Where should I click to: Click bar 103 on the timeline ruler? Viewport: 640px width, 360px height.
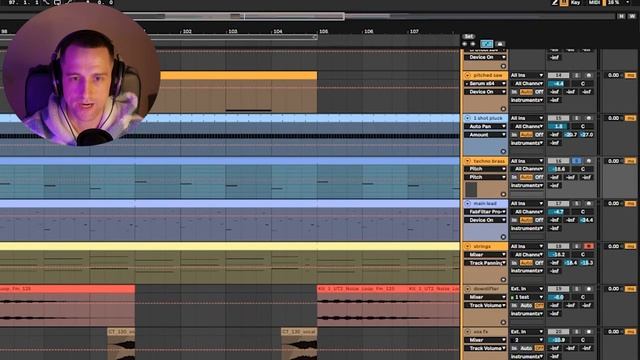point(232,31)
